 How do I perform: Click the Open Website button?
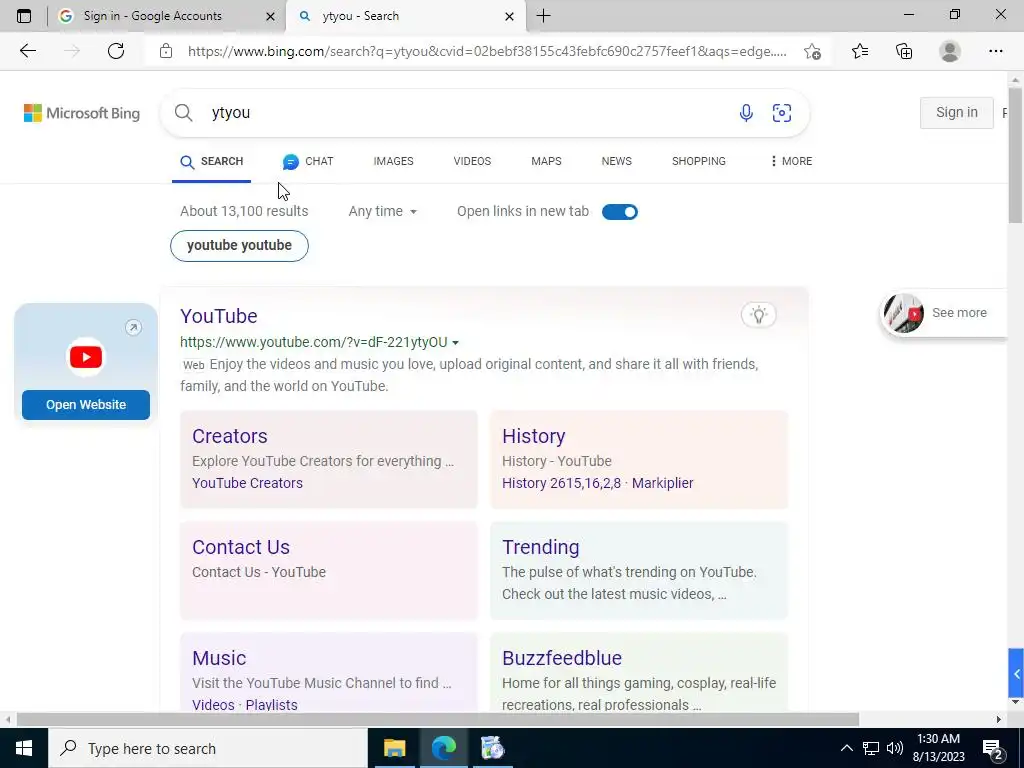pos(86,405)
